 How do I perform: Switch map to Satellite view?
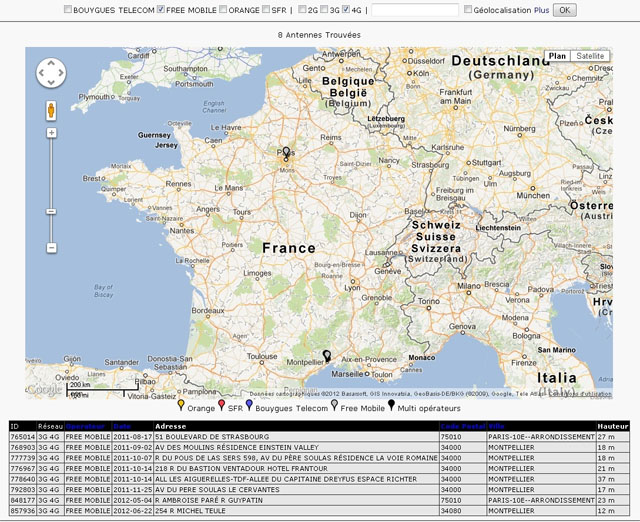591,56
